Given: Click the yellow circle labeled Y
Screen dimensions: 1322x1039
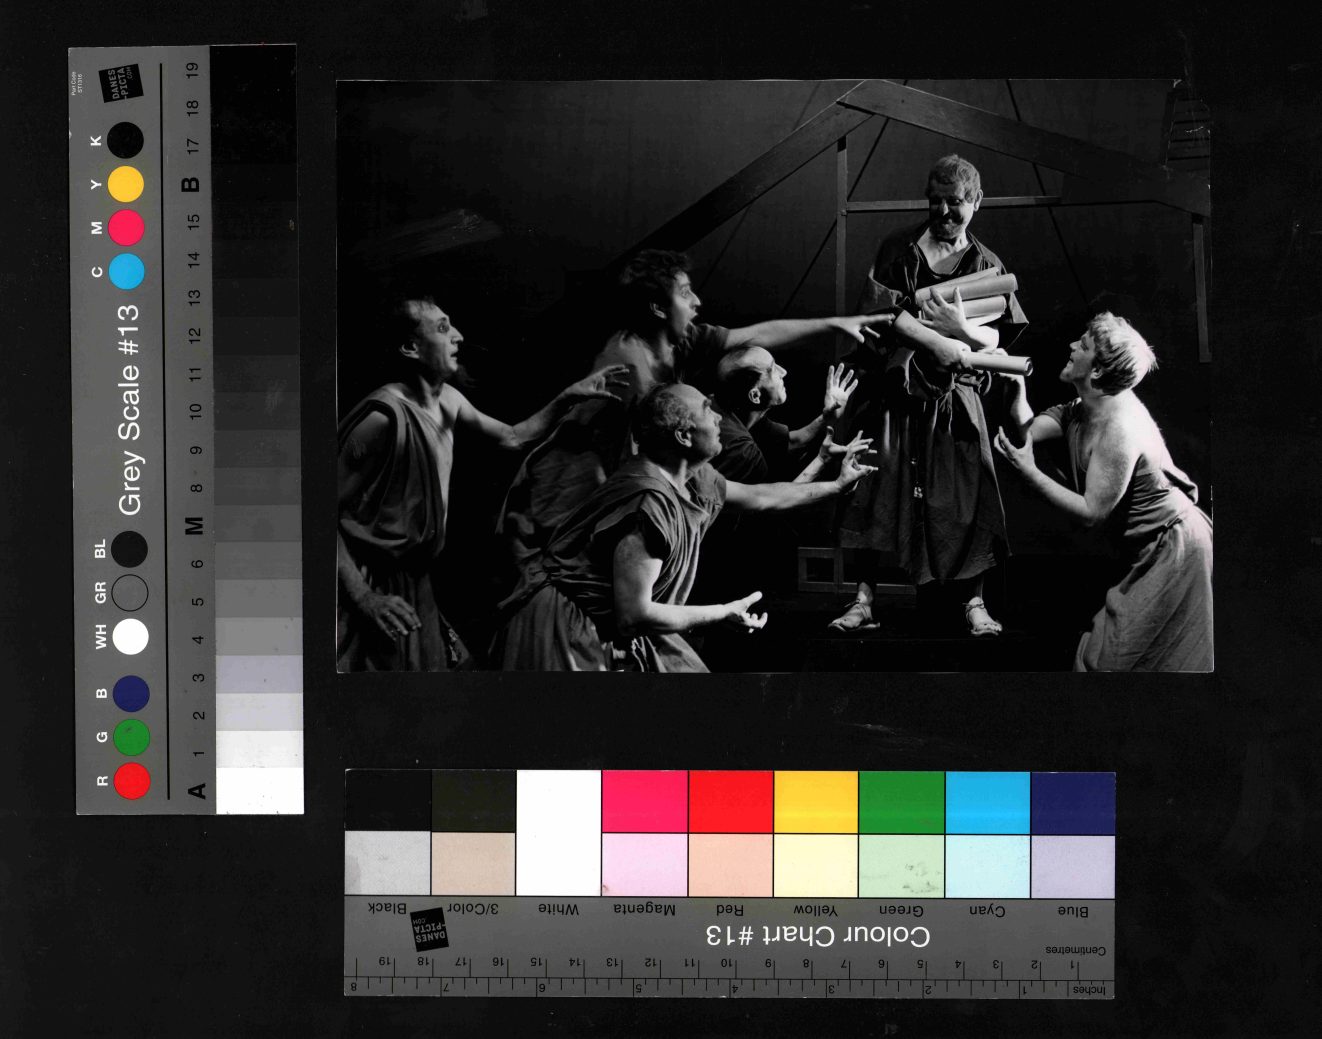Looking at the screenshot, I should click(126, 185).
